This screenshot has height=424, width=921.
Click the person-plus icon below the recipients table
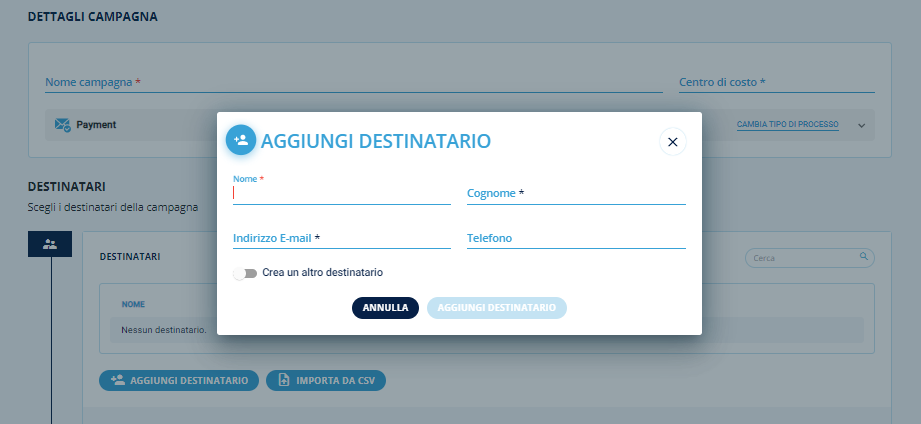point(118,381)
